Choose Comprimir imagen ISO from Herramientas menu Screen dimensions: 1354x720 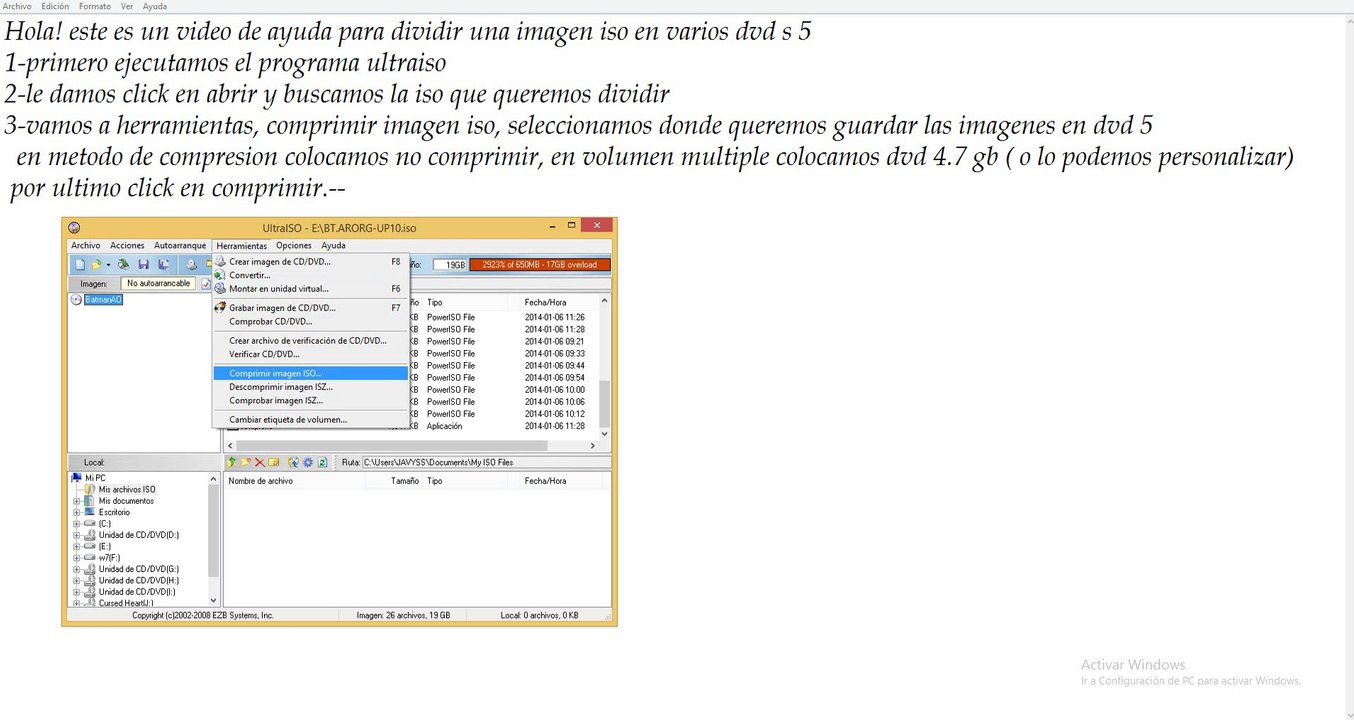tap(311, 373)
